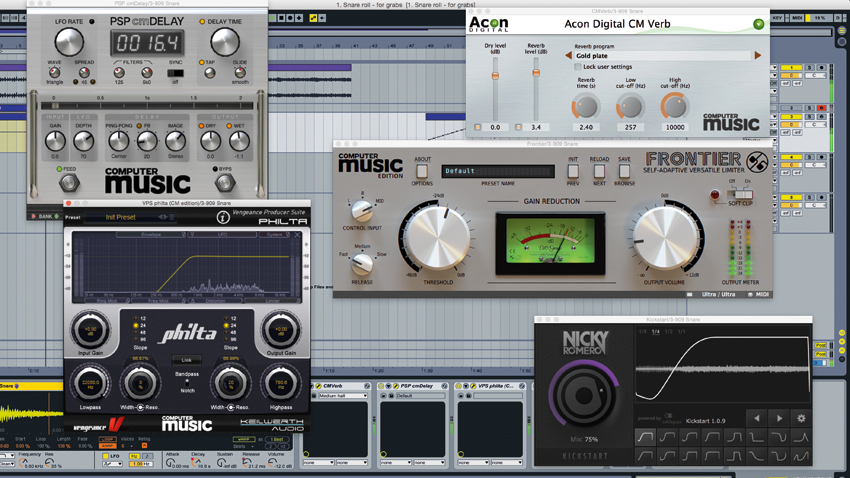Fold the CMVerb device with its triangle
This screenshot has height=478, width=850.
pyautogui.click(x=311, y=386)
